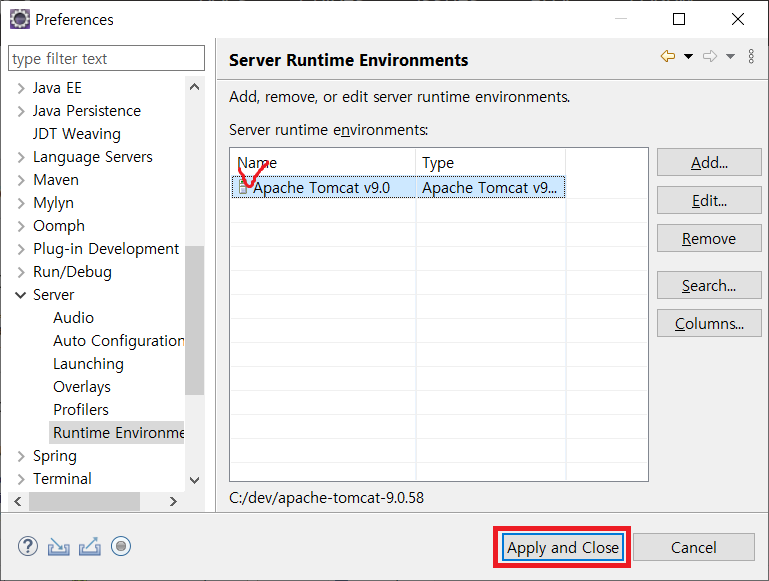Open Auto Configuration preferences page

(x=118, y=341)
